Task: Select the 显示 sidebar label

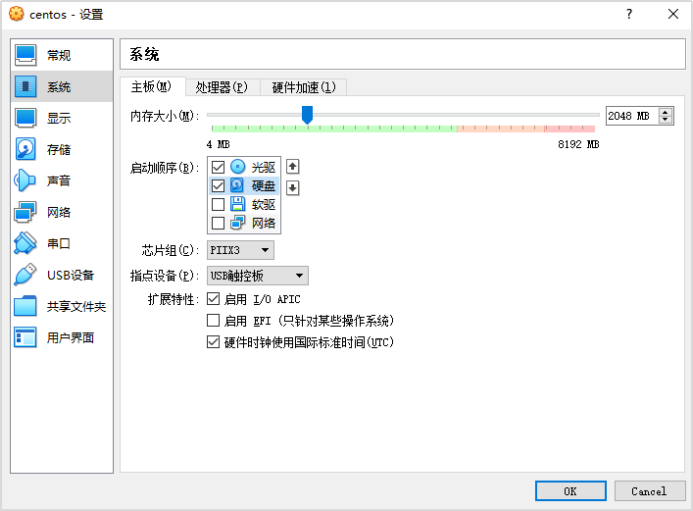Action: (x=59, y=118)
